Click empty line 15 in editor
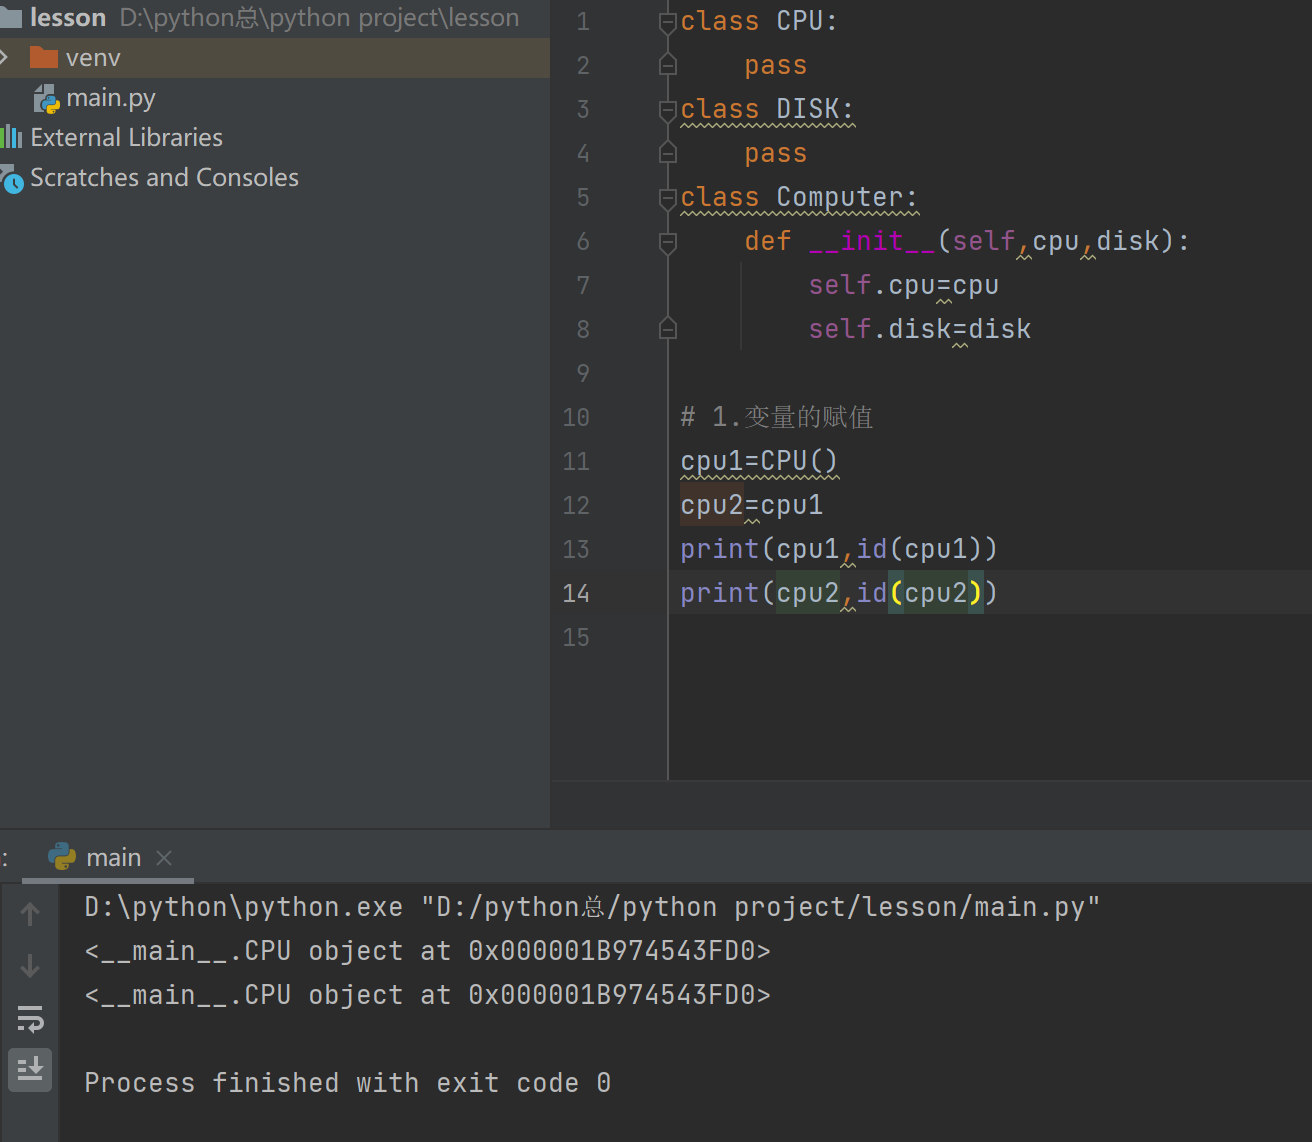This screenshot has height=1142, width=1312. (x=990, y=637)
